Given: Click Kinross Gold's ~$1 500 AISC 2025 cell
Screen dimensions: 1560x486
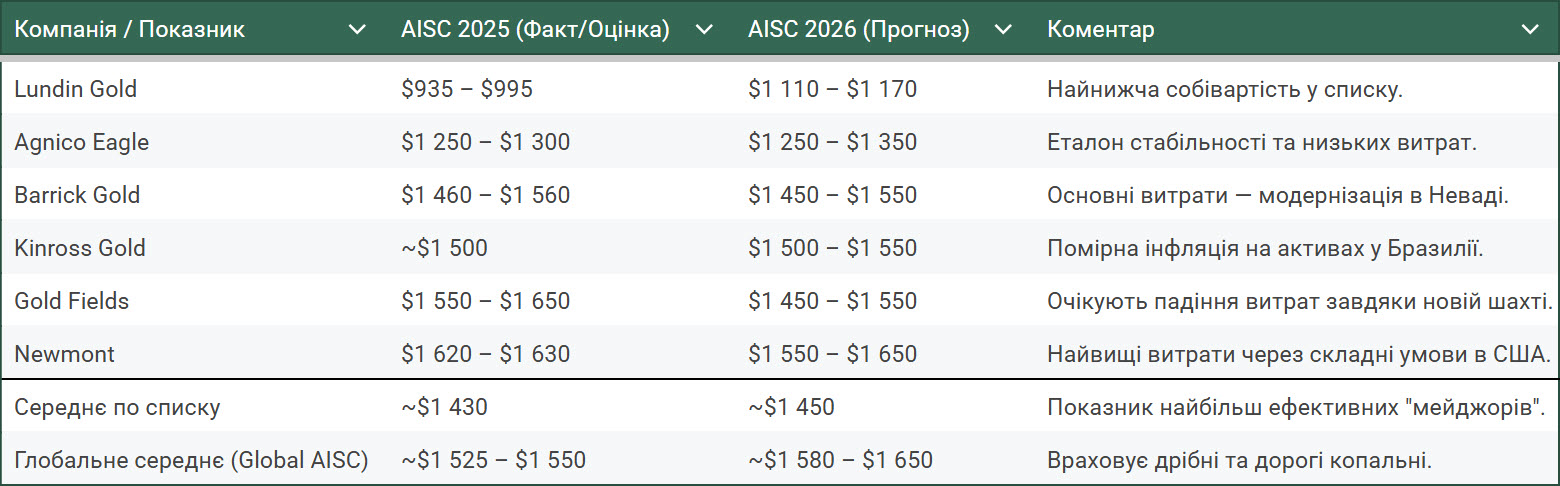Looking at the screenshot, I should 444,248.
